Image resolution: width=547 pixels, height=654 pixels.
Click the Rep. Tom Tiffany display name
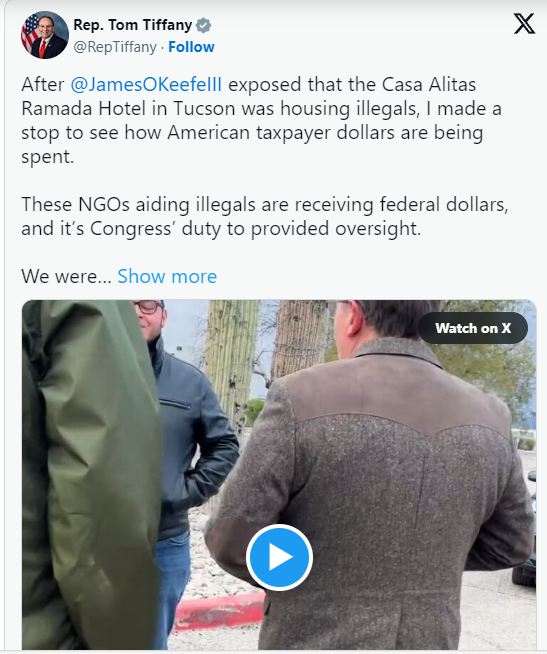click(133, 25)
